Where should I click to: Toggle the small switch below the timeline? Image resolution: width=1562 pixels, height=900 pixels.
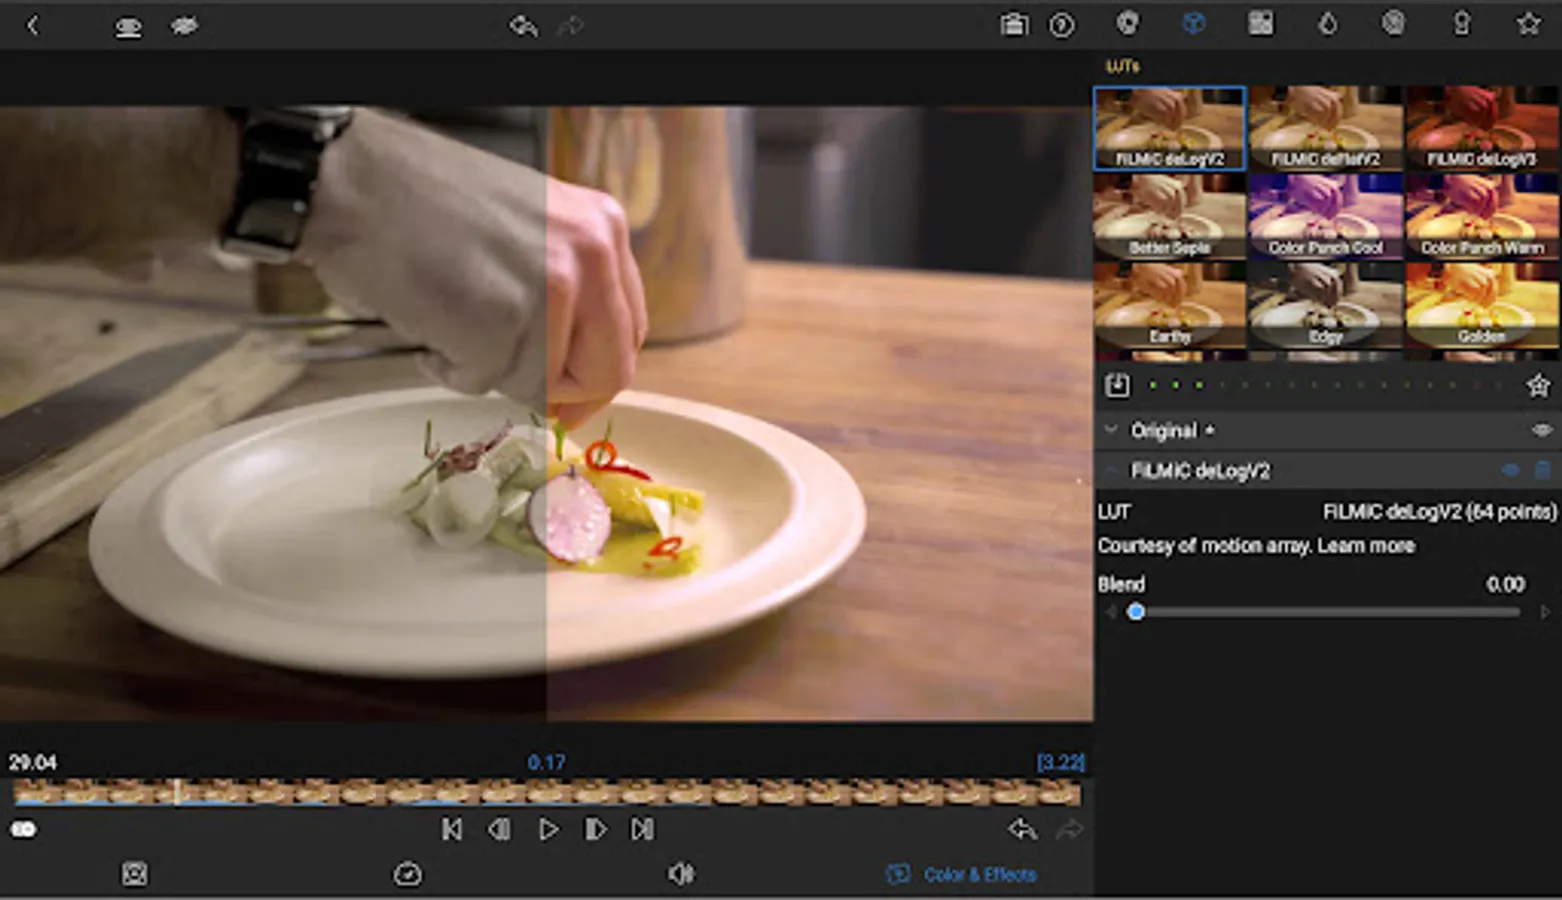point(23,829)
